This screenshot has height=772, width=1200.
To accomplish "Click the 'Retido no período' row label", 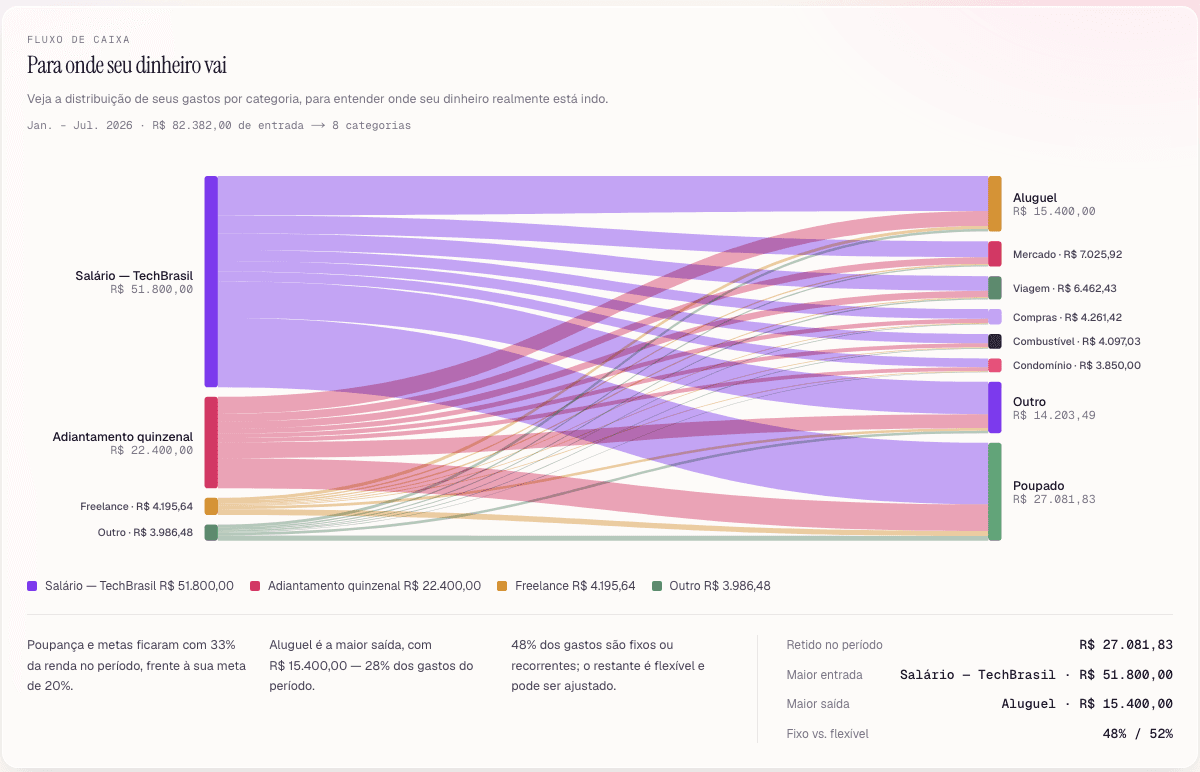I will point(835,645).
